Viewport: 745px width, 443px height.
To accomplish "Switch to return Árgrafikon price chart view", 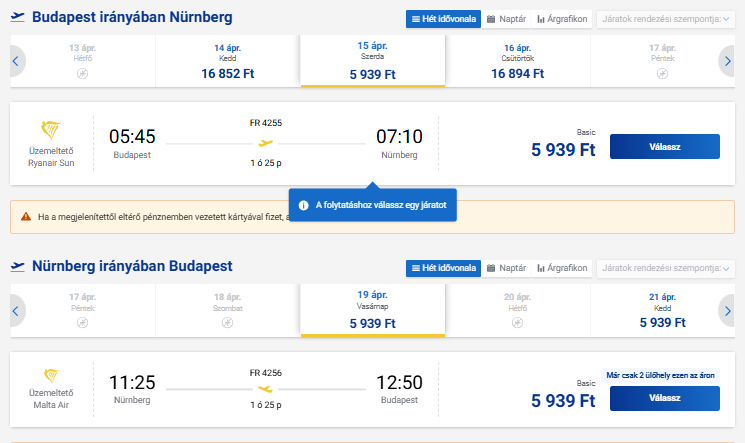I will click(561, 268).
